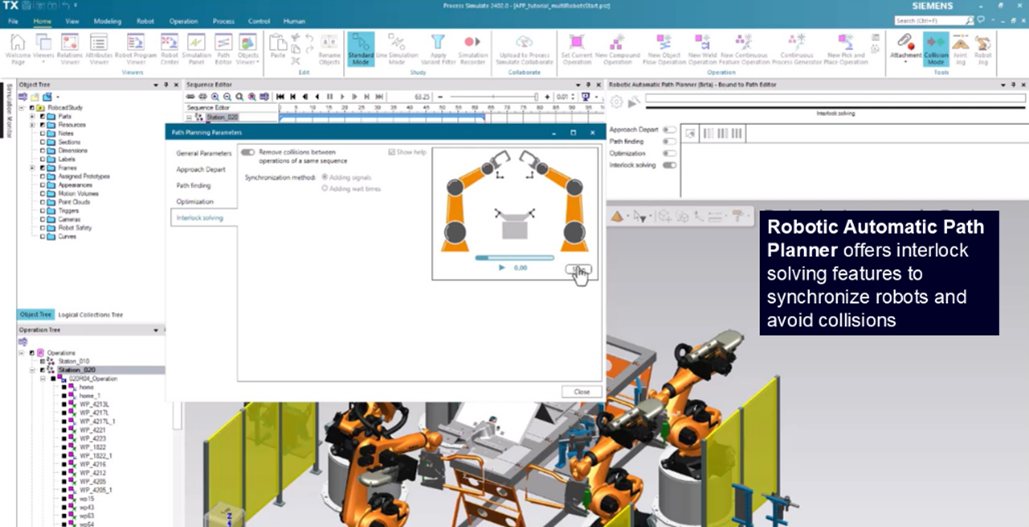Create a New Object Flow Operation
Screen dimensions: 1029x527
(x=663, y=49)
